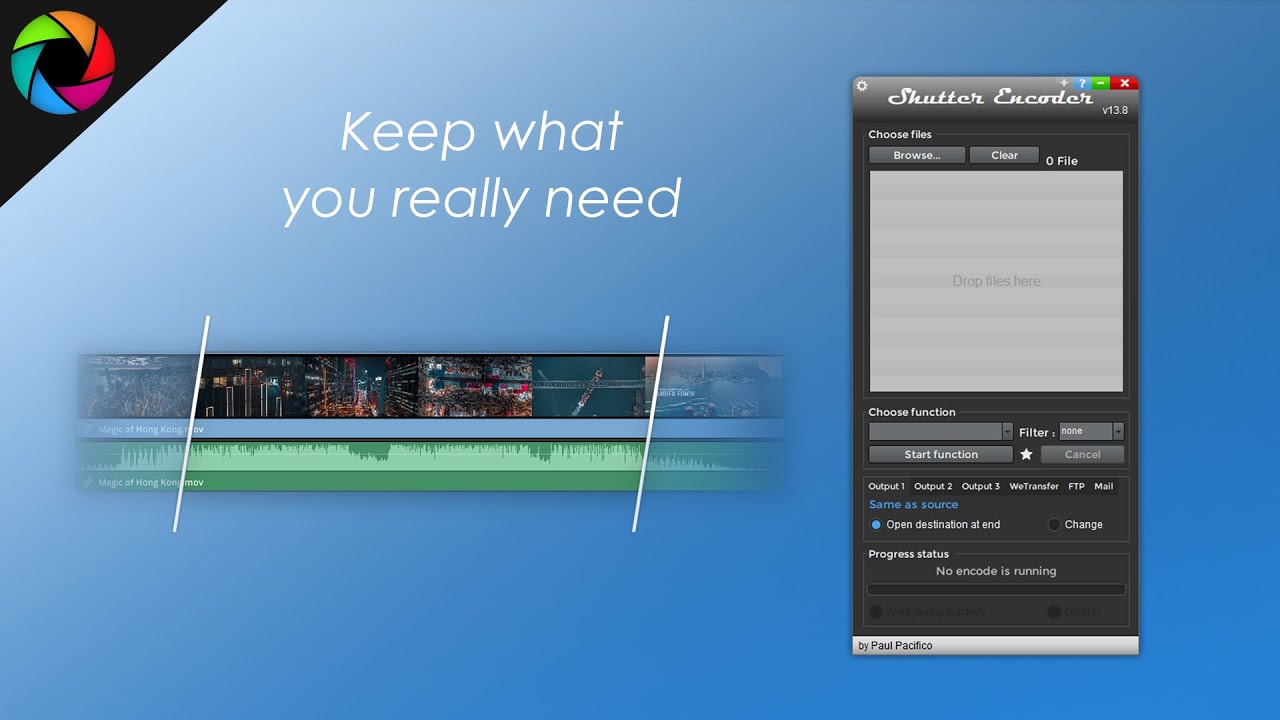Click the Clear button
This screenshot has width=1280, height=720.
click(1004, 155)
